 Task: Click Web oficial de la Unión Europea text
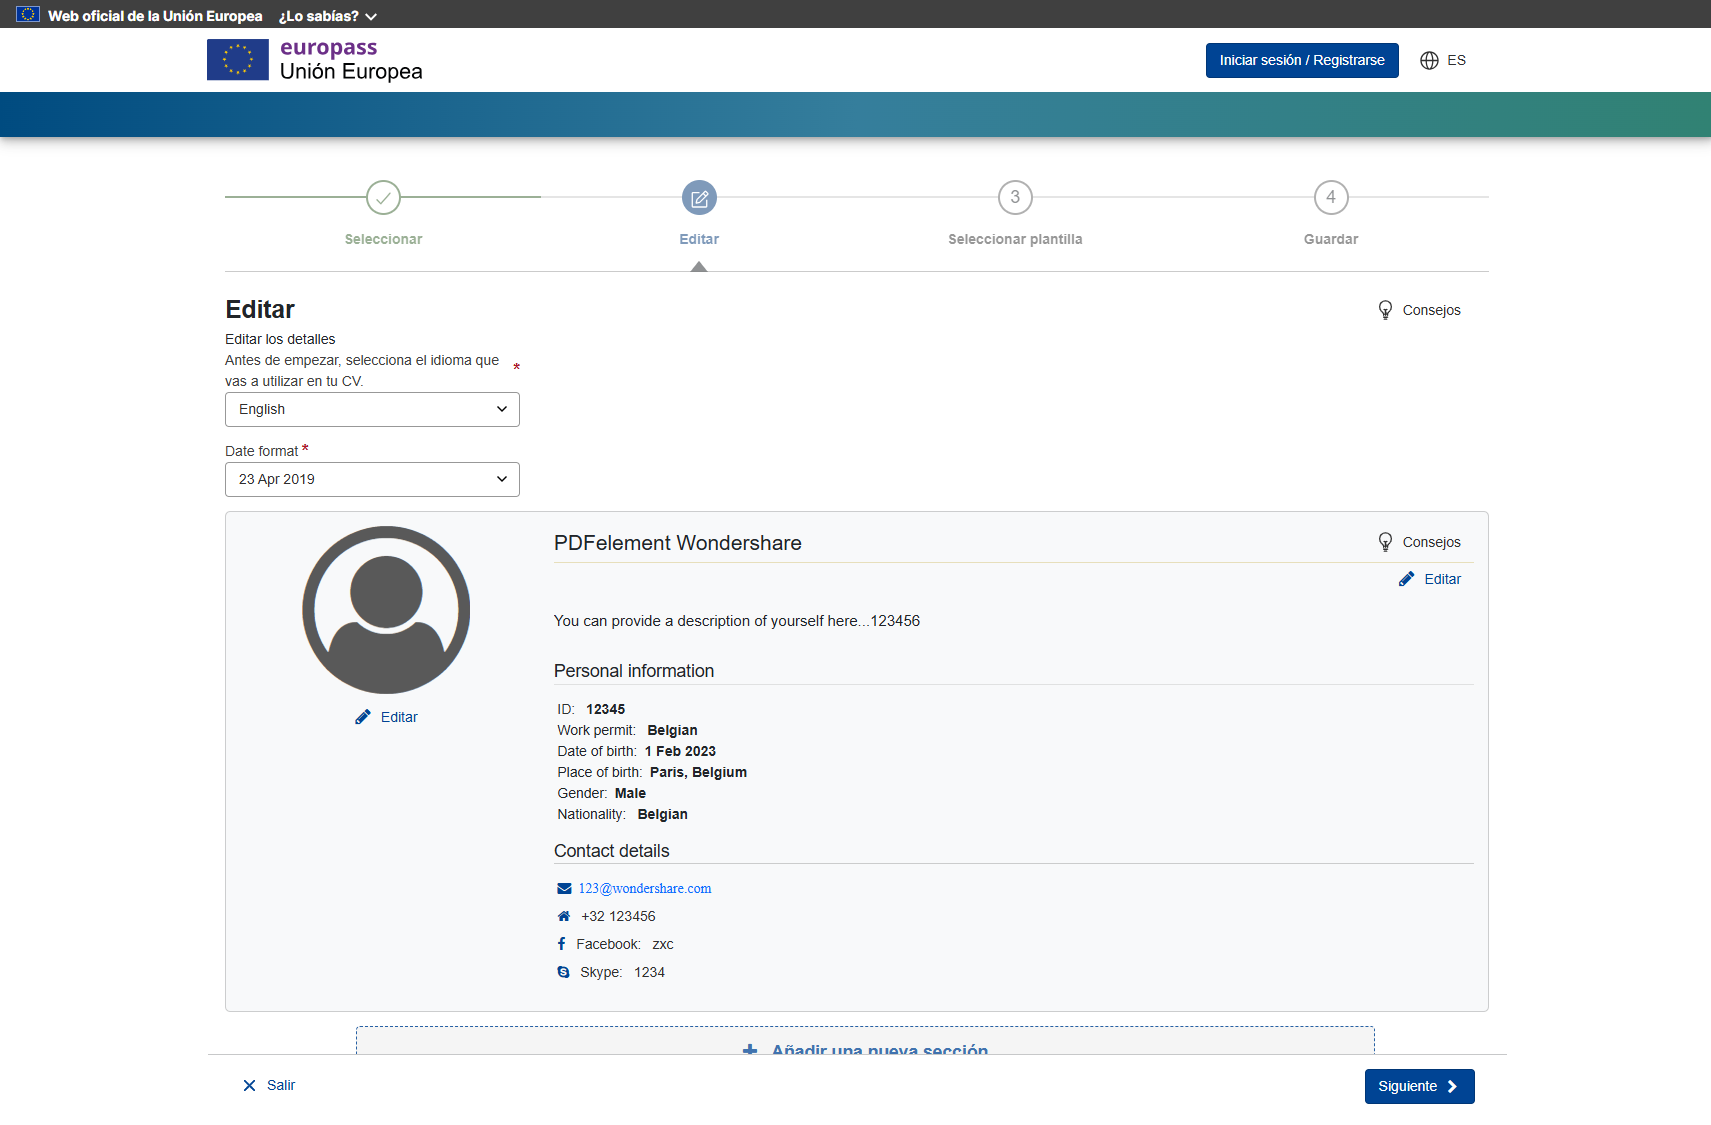coord(155,16)
